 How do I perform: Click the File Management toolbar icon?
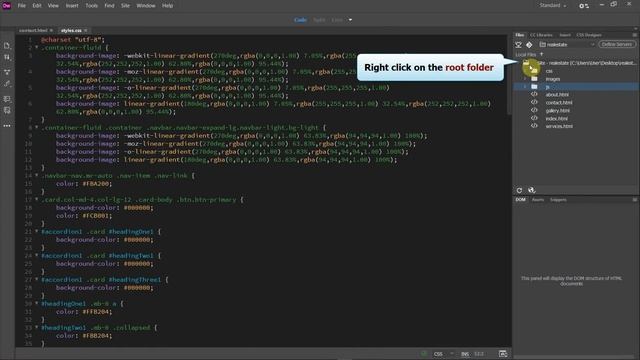point(7,58)
